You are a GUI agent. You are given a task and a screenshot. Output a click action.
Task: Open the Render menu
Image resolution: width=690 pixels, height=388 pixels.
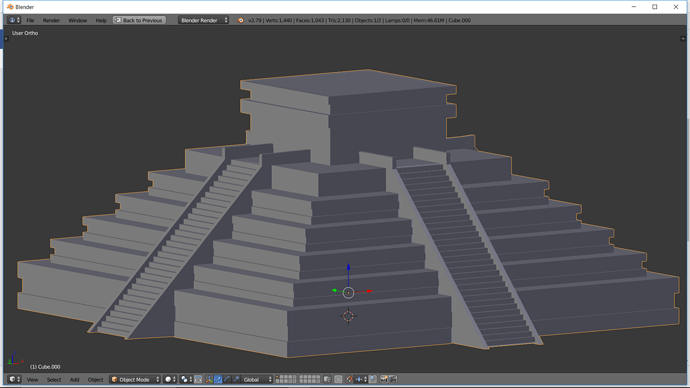51,20
